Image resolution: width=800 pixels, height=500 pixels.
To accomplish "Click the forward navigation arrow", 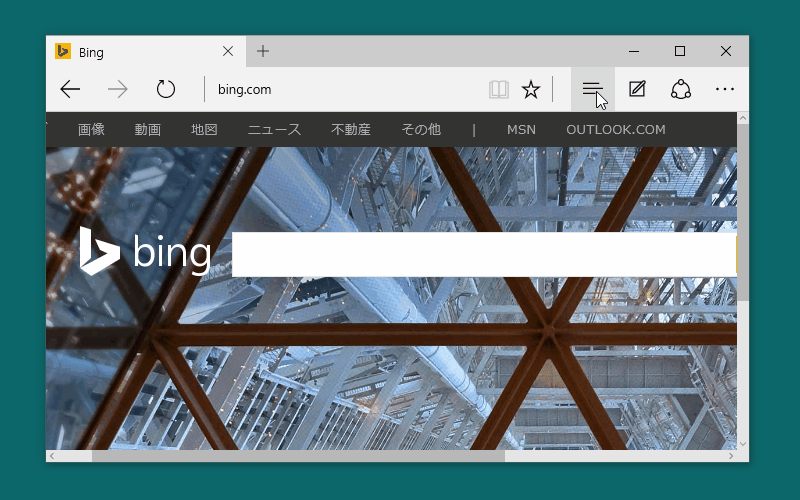I will pos(117,89).
